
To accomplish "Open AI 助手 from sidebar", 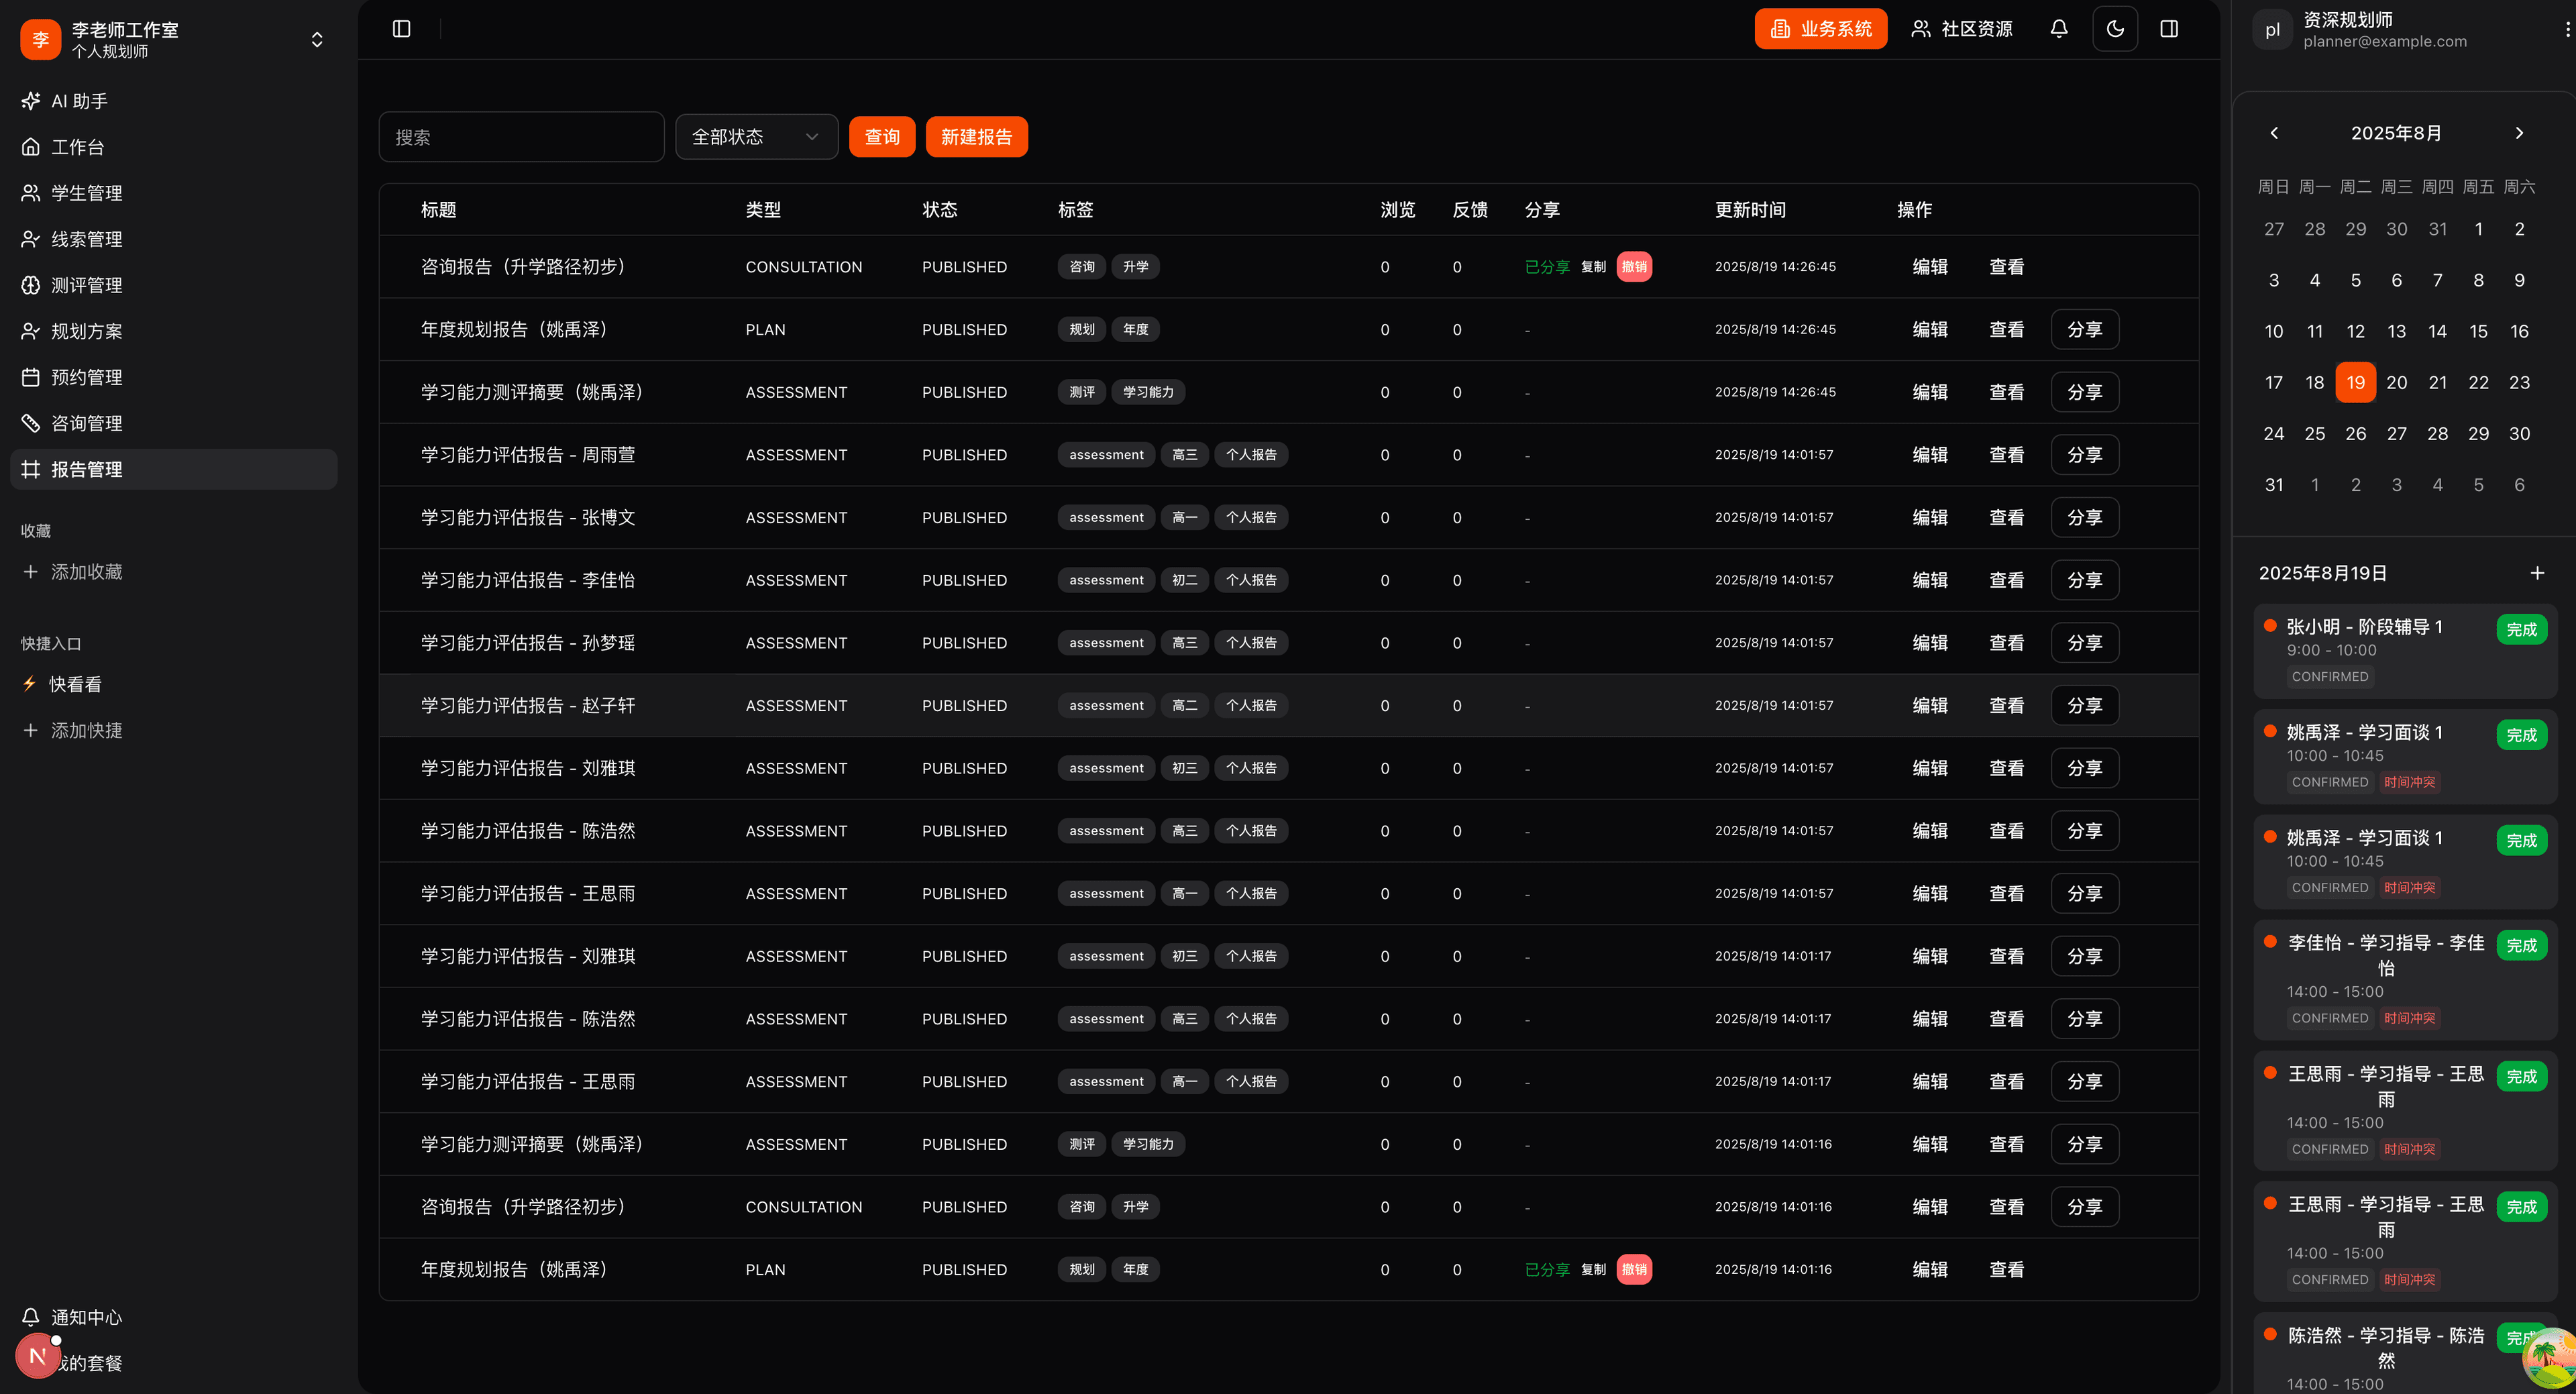I will click(x=79, y=101).
